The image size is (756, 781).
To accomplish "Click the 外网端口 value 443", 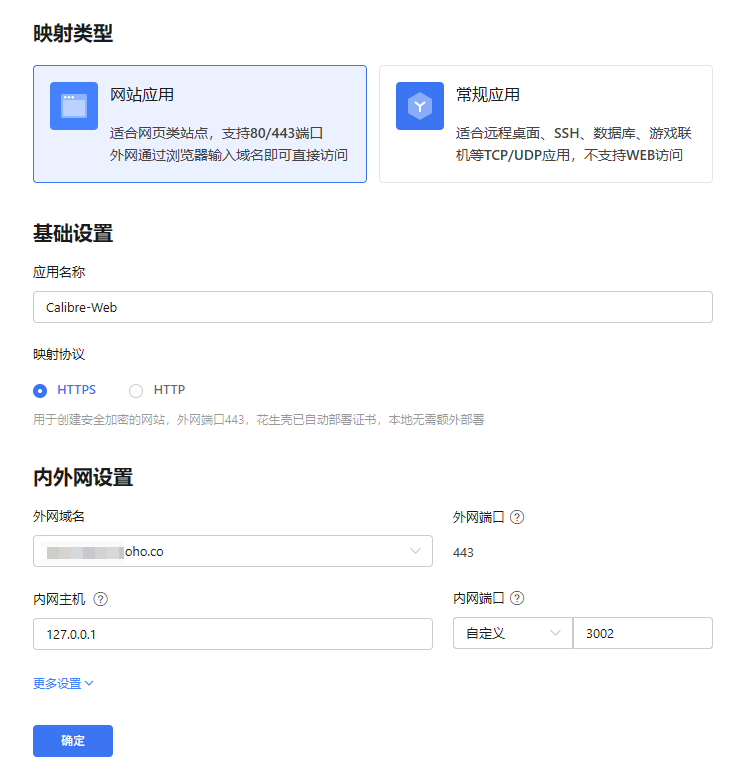I will coord(463,552).
